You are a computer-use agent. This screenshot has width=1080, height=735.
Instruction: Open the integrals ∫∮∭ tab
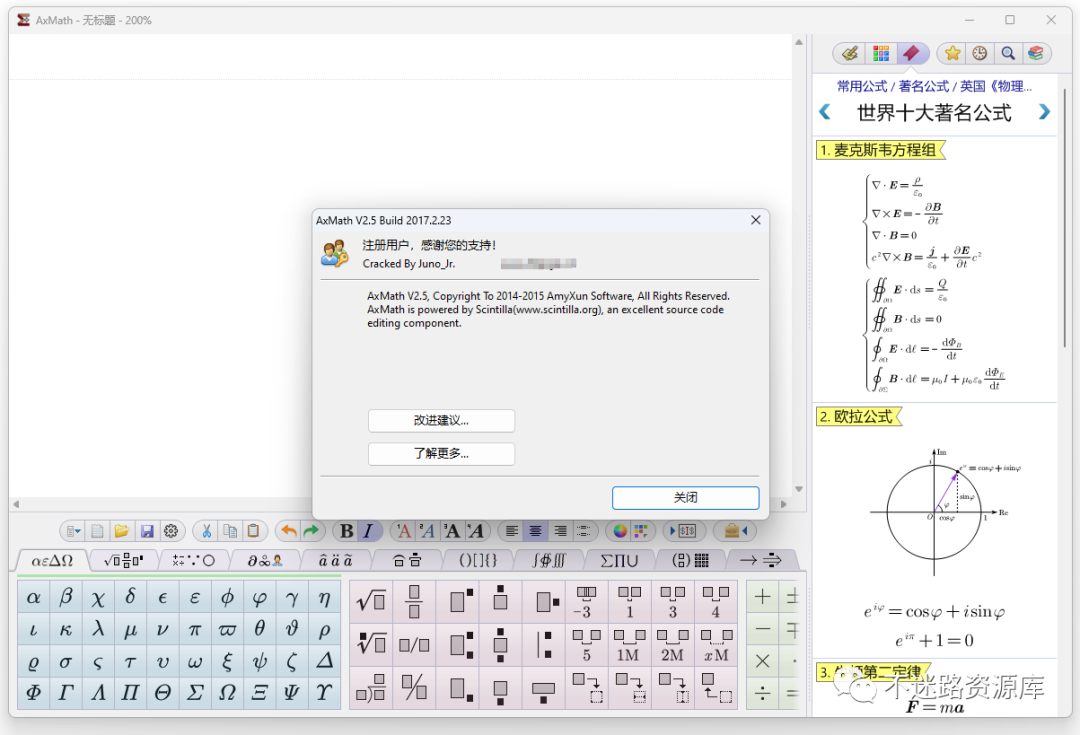click(548, 560)
